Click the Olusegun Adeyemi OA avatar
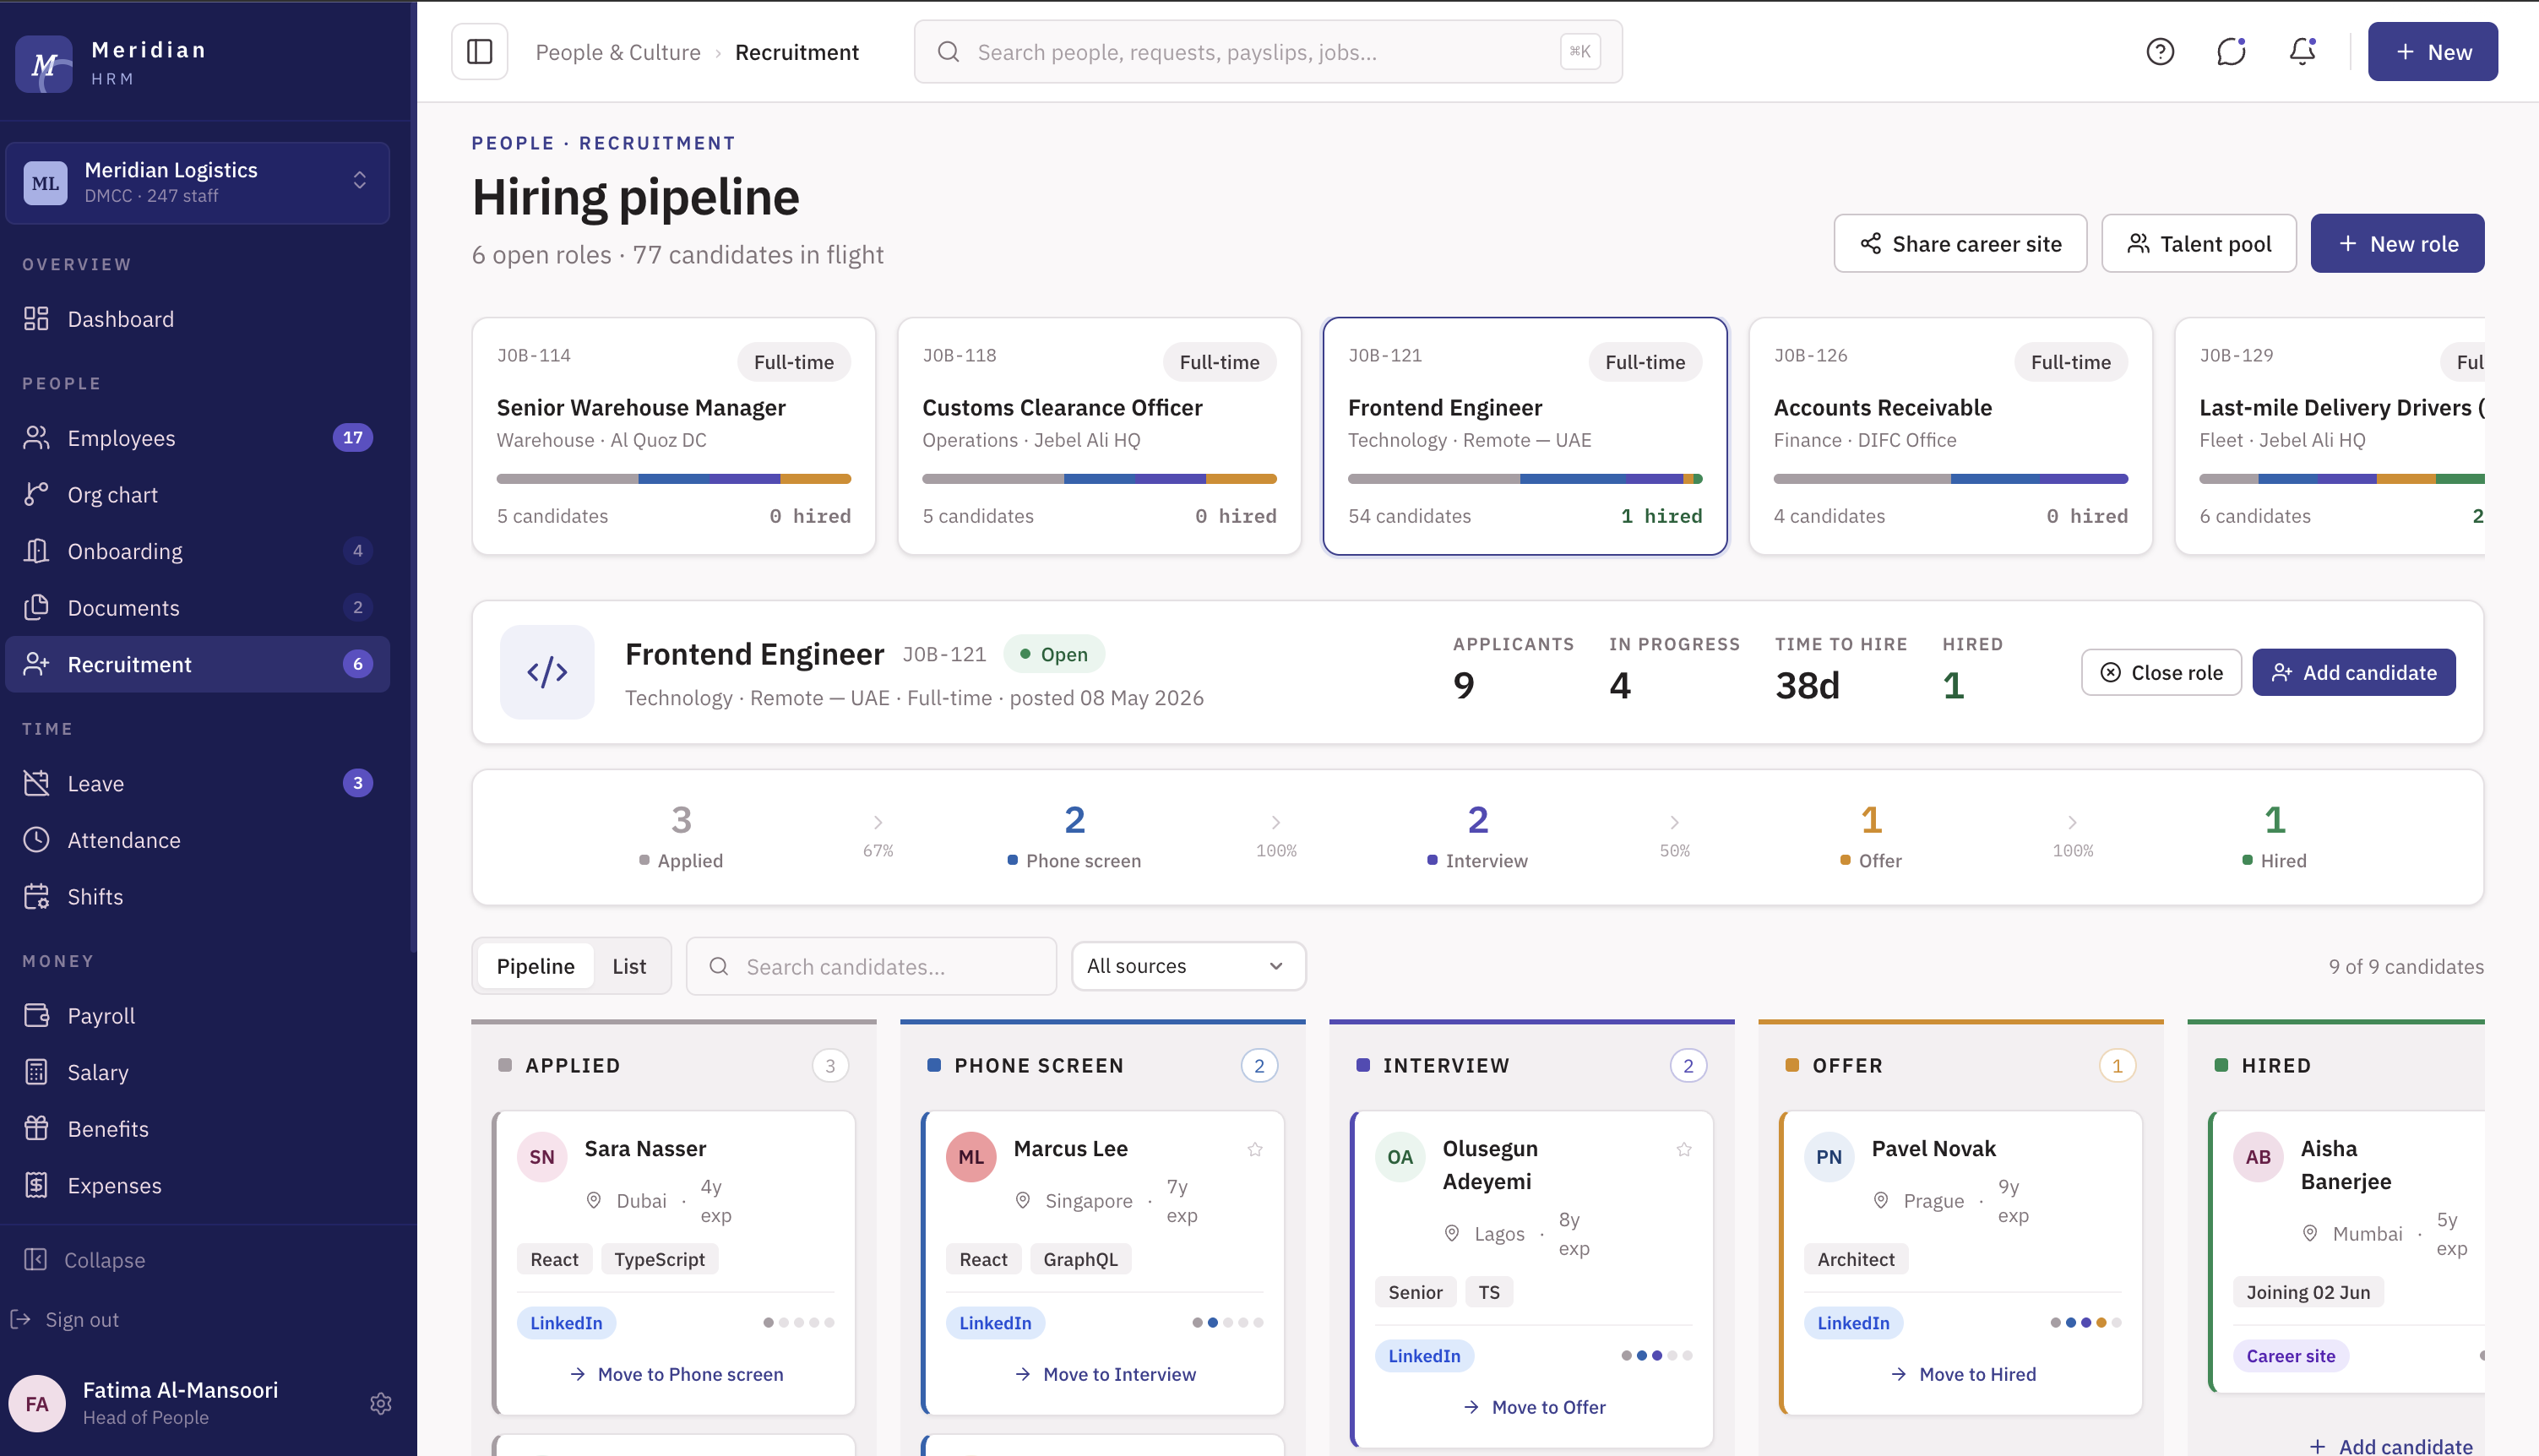Viewport: 2539px width, 1456px height. 1400,1157
